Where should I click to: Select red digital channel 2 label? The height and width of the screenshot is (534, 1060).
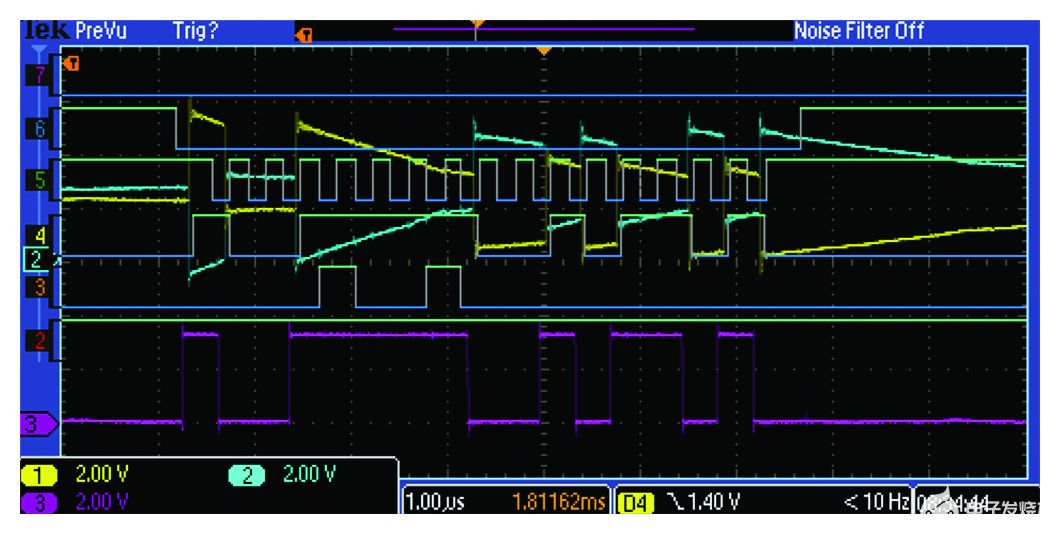[40, 340]
